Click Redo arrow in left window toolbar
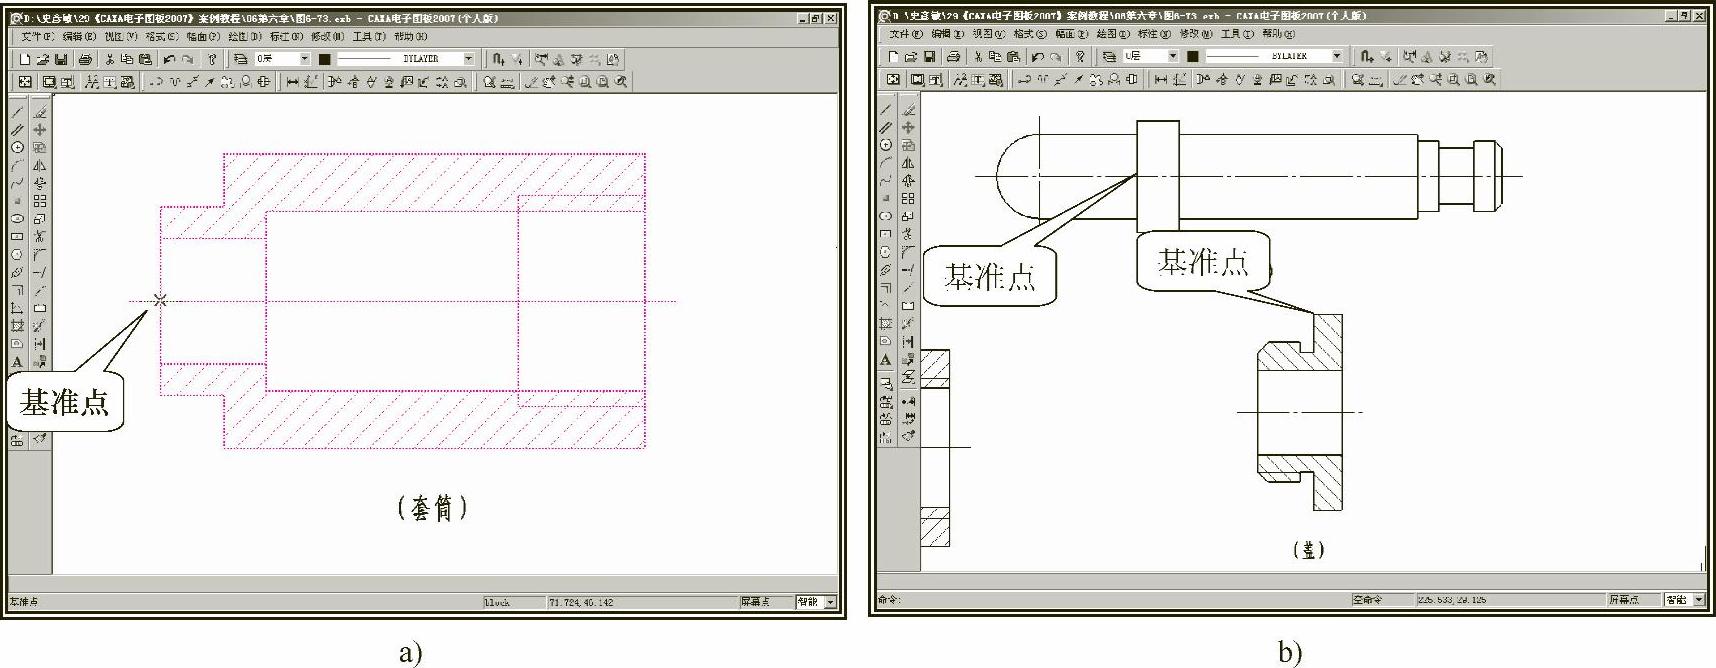The width and height of the screenshot is (1716, 668). (188, 59)
